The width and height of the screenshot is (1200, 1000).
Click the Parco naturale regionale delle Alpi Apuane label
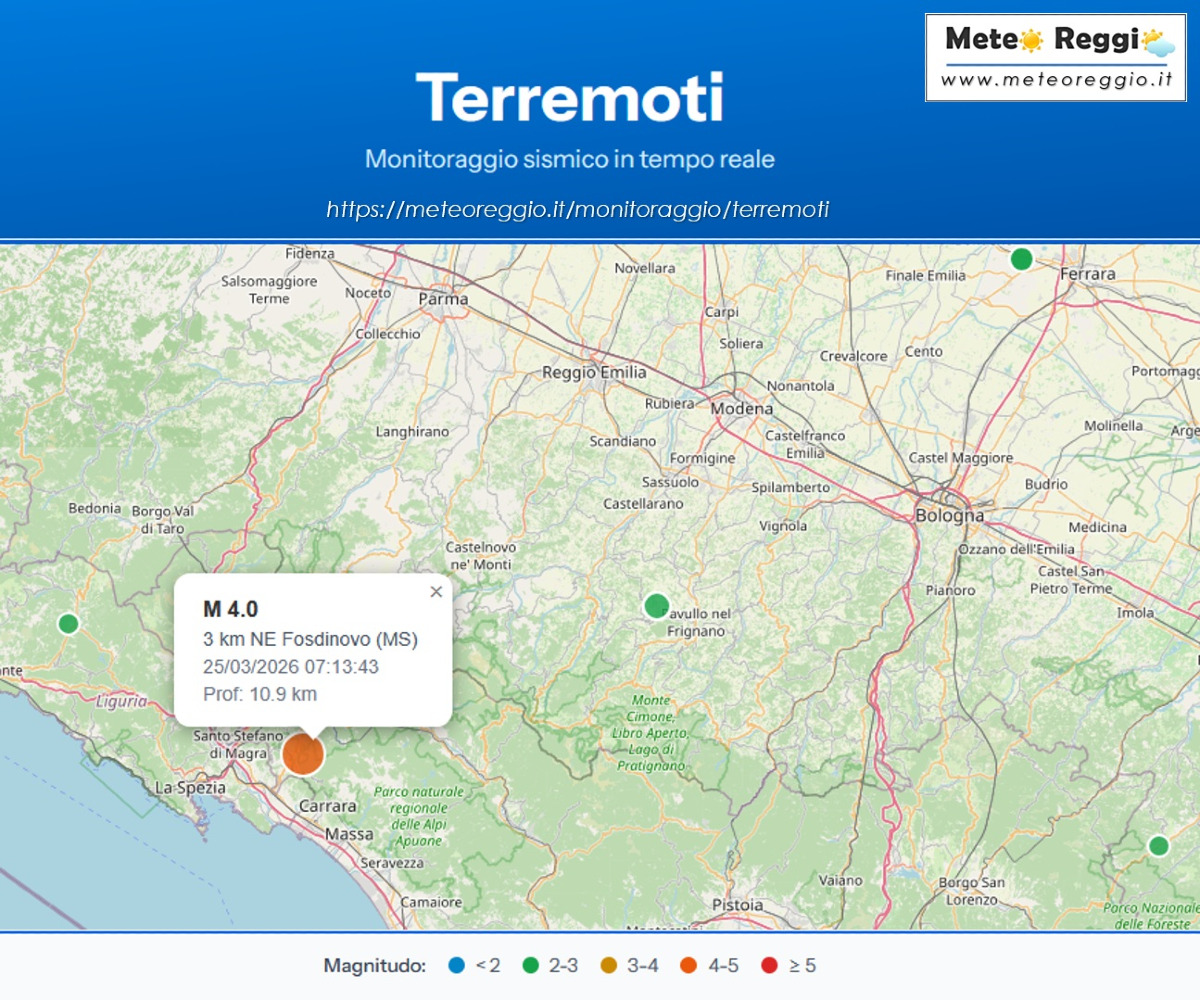point(419,818)
